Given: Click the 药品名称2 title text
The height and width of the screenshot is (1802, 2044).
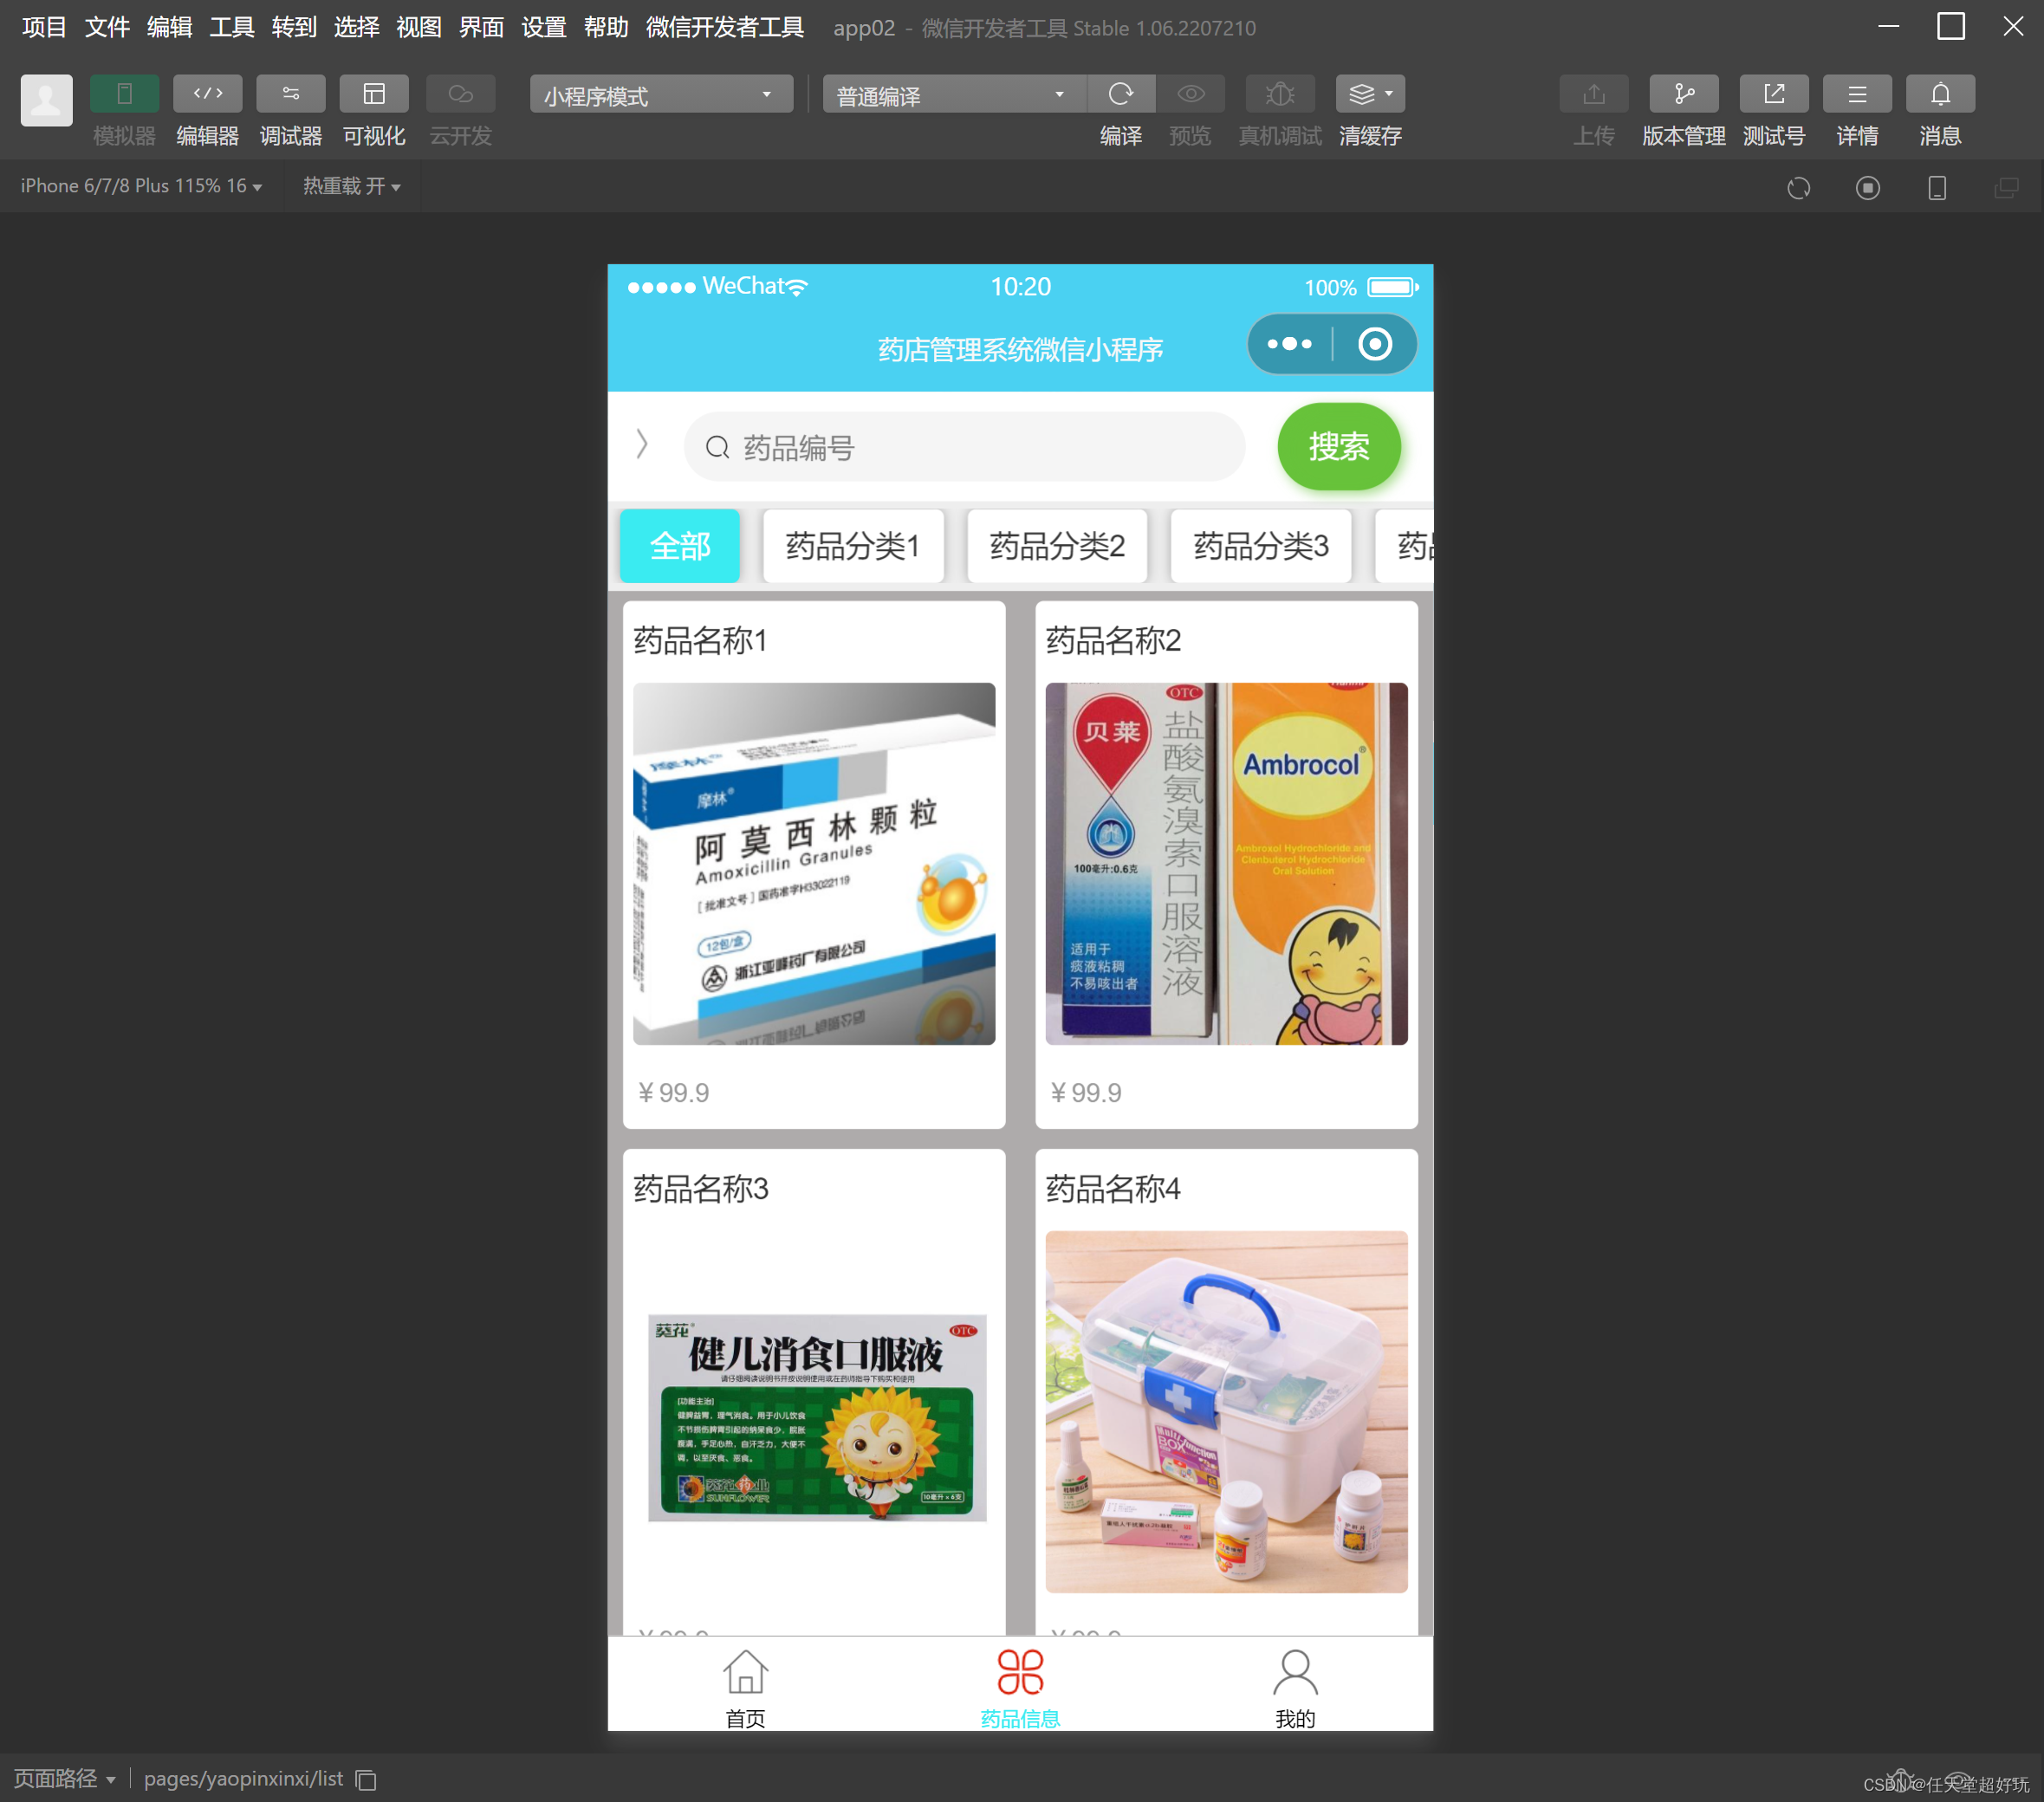Looking at the screenshot, I should point(1113,640).
